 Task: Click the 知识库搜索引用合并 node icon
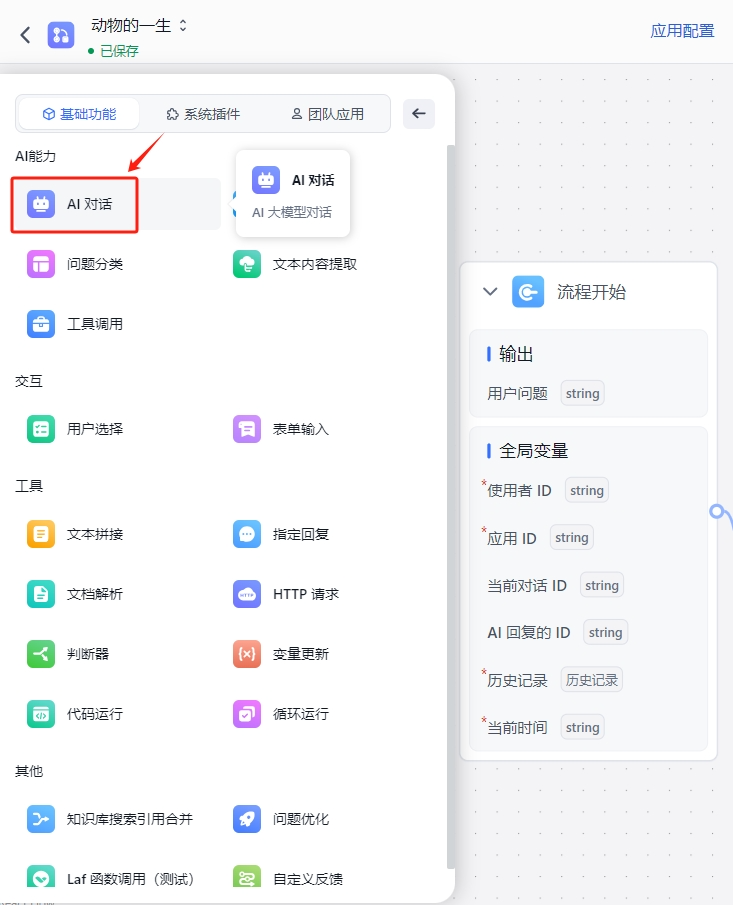[41, 820]
